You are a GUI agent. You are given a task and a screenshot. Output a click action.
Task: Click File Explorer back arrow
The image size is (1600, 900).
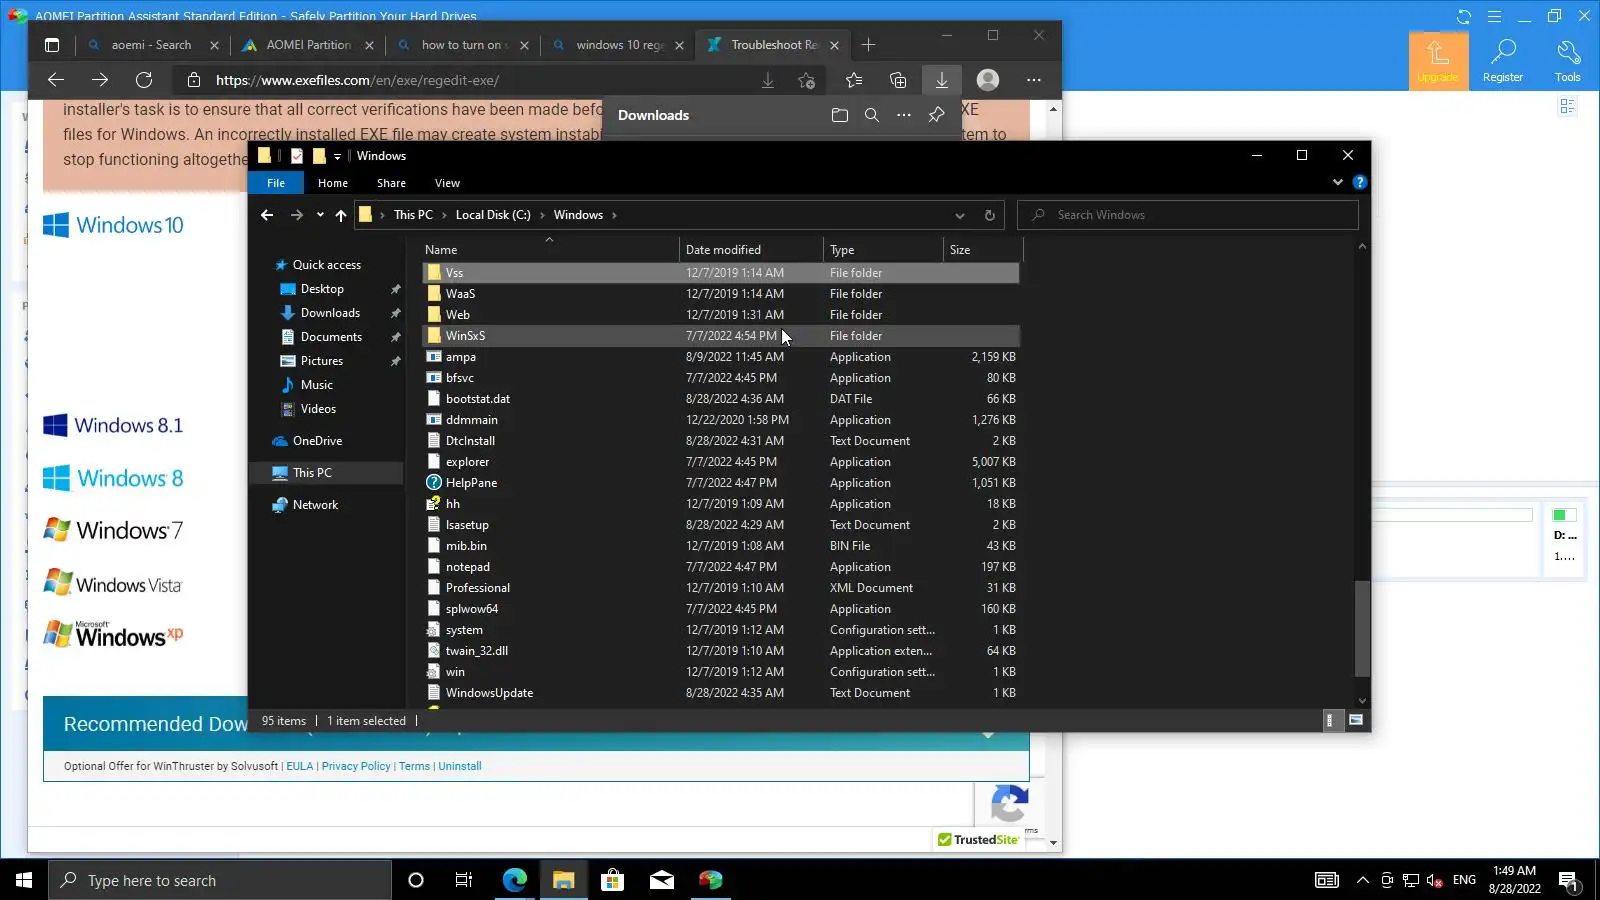[x=267, y=215]
